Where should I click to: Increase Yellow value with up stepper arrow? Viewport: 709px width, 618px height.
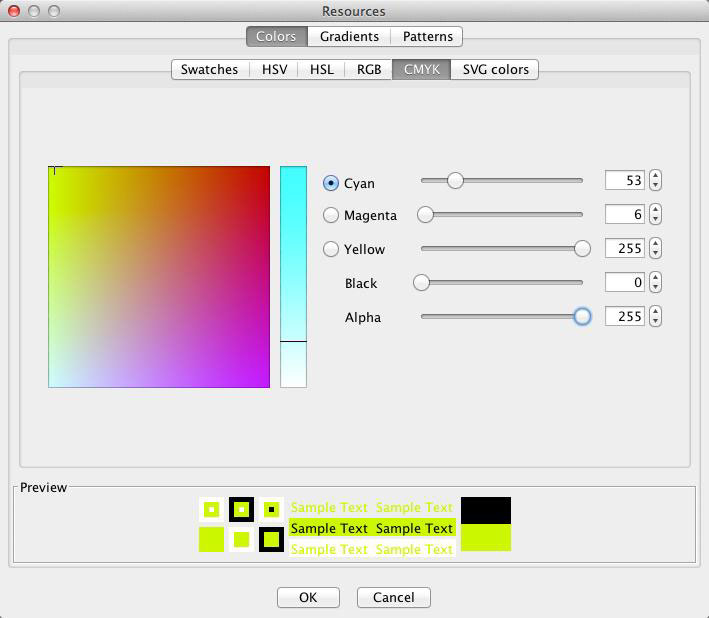pyautogui.click(x=655, y=243)
